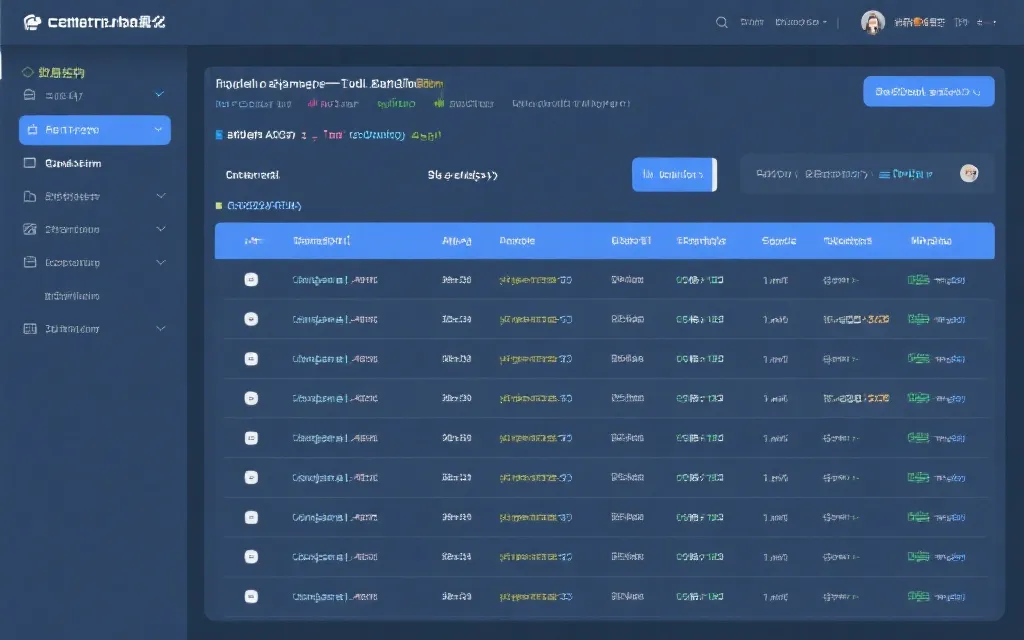Image resolution: width=1024 pixels, height=640 pixels.
Task: Expand the chevron beside the sidebar folder item
Action: (x=161, y=196)
